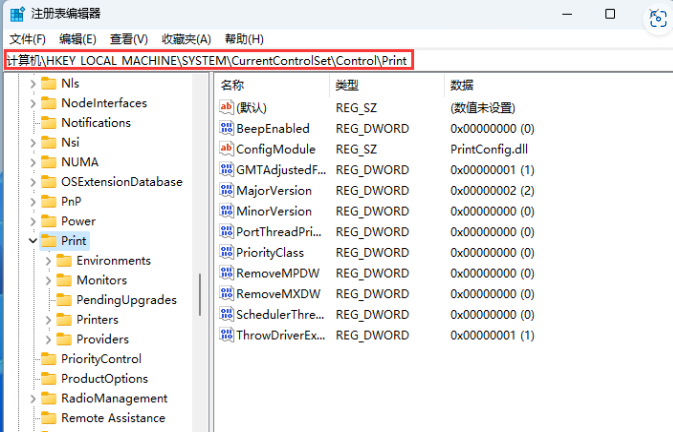Expand the Providers subkey
The image size is (673, 432).
click(49, 339)
